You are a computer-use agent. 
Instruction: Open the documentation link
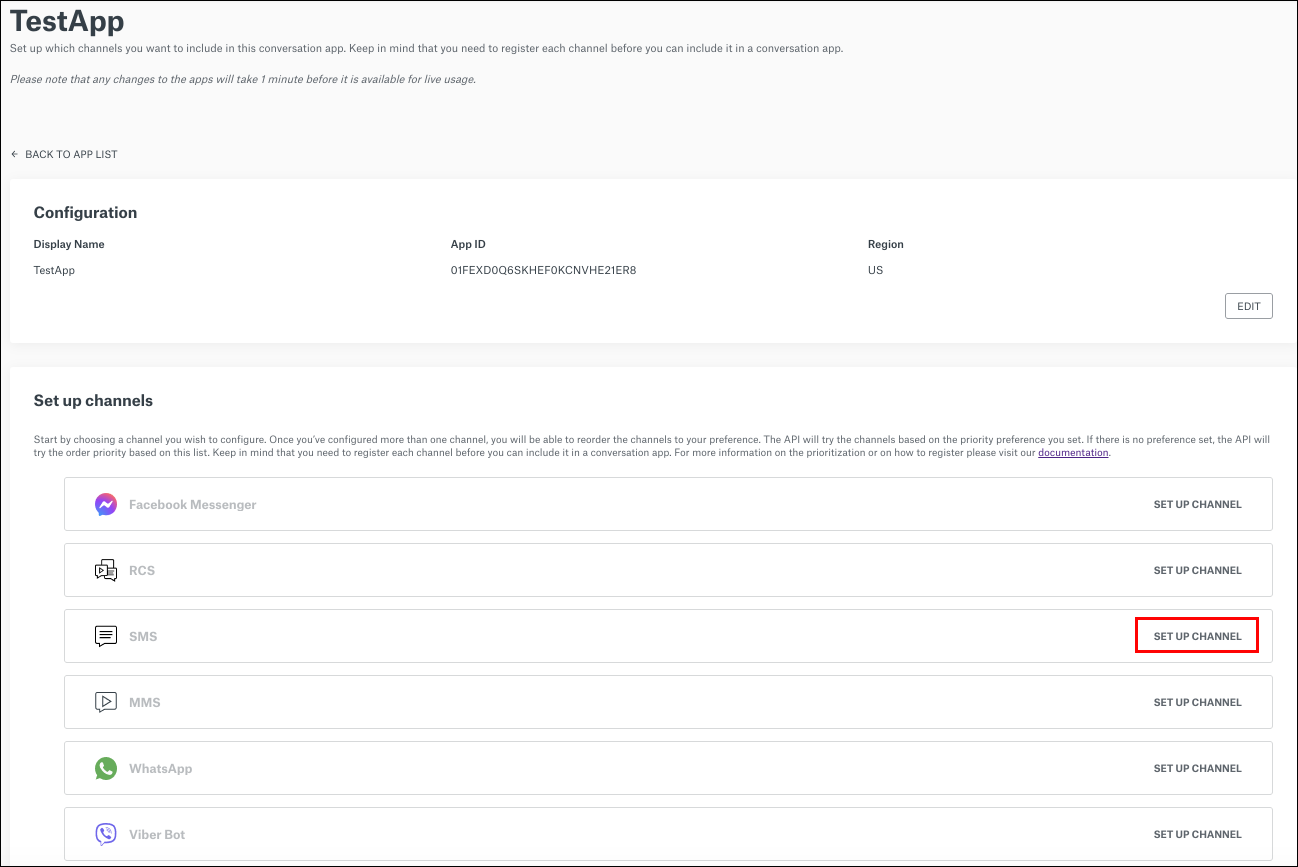click(x=1073, y=452)
